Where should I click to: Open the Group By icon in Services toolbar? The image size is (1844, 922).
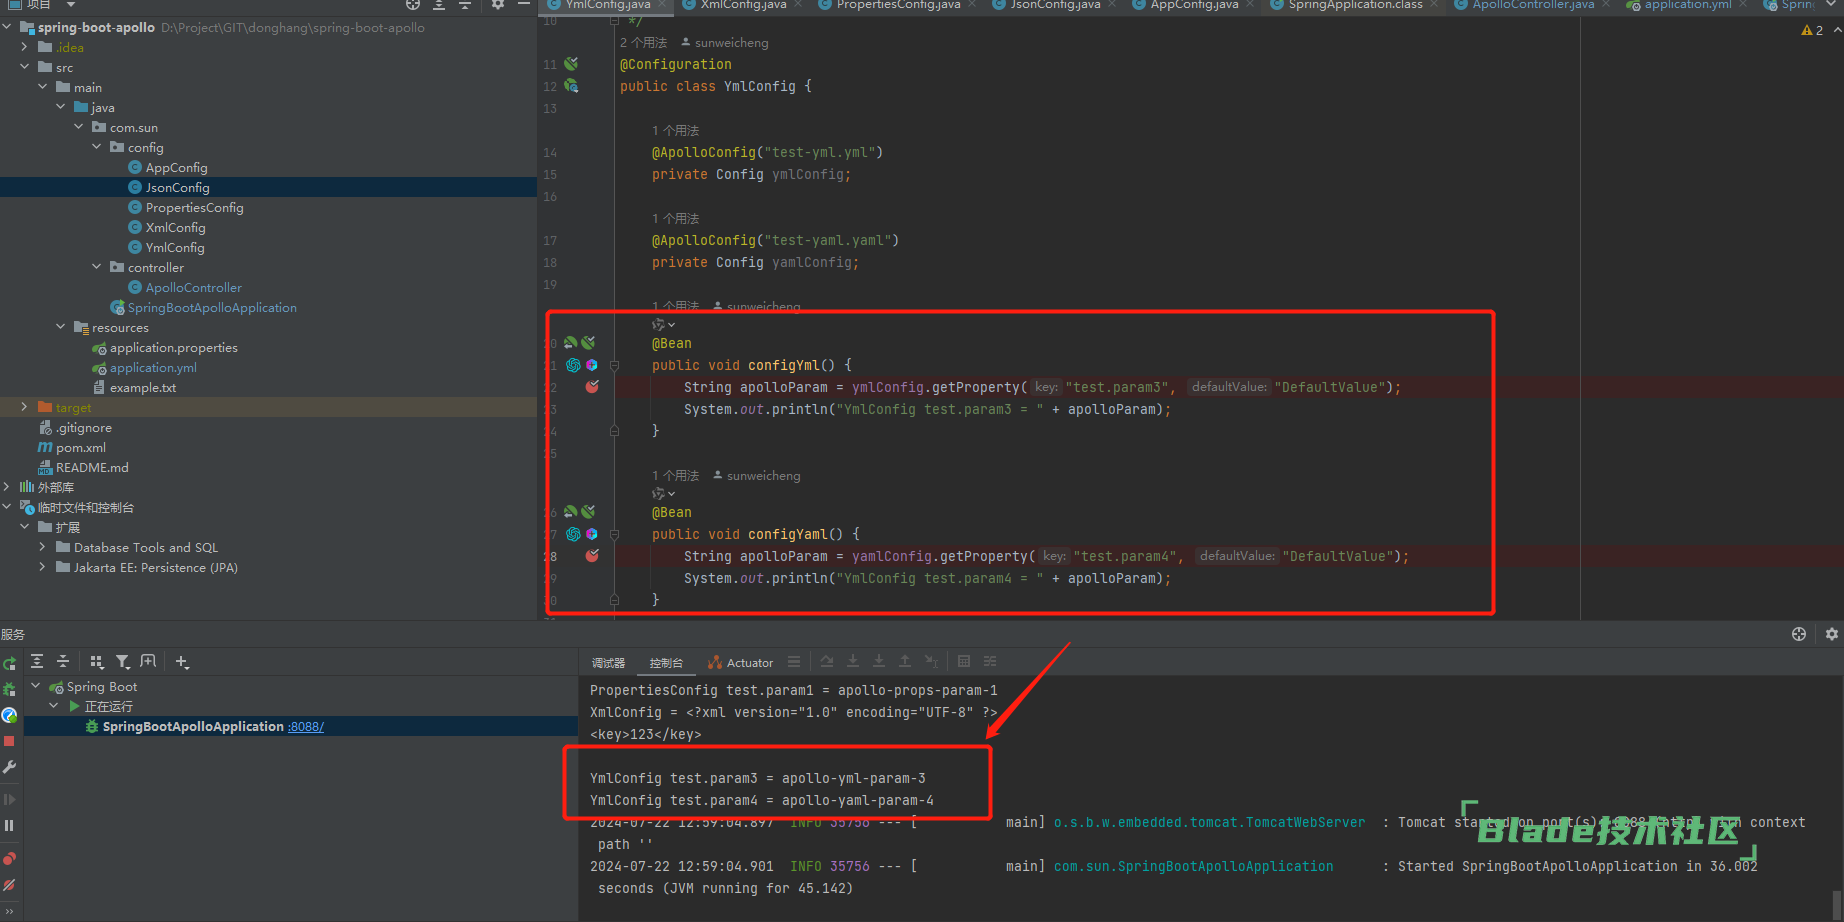pyautogui.click(x=96, y=661)
